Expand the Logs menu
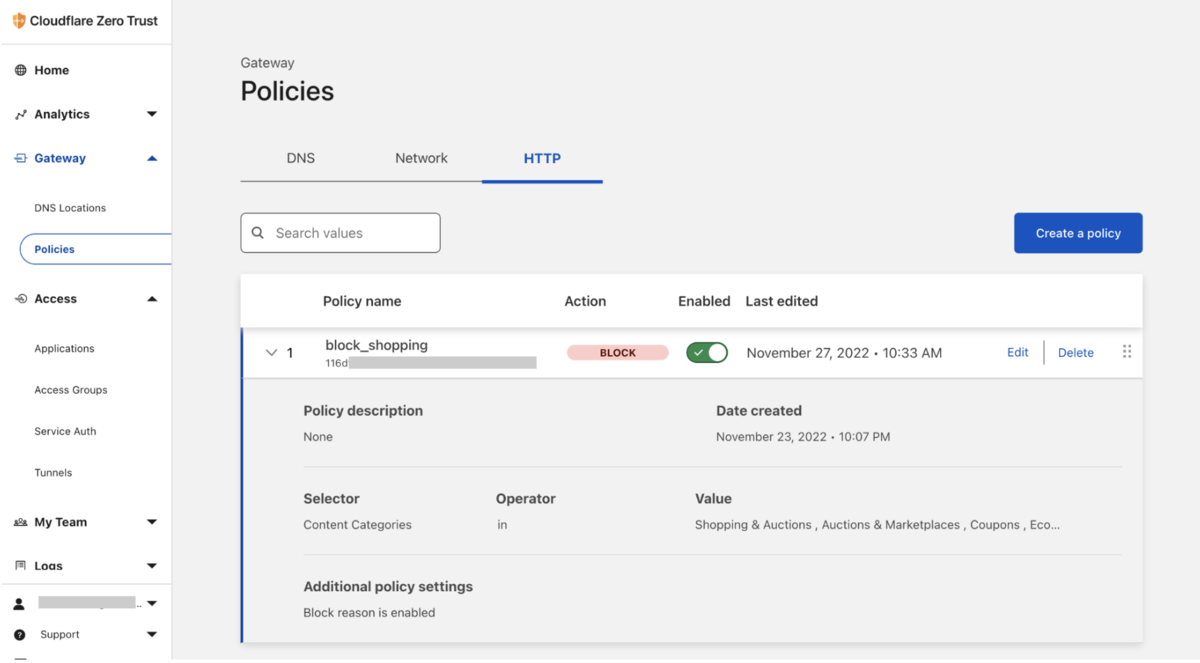Viewport: 1200px width, 663px height. pyautogui.click(x=152, y=565)
